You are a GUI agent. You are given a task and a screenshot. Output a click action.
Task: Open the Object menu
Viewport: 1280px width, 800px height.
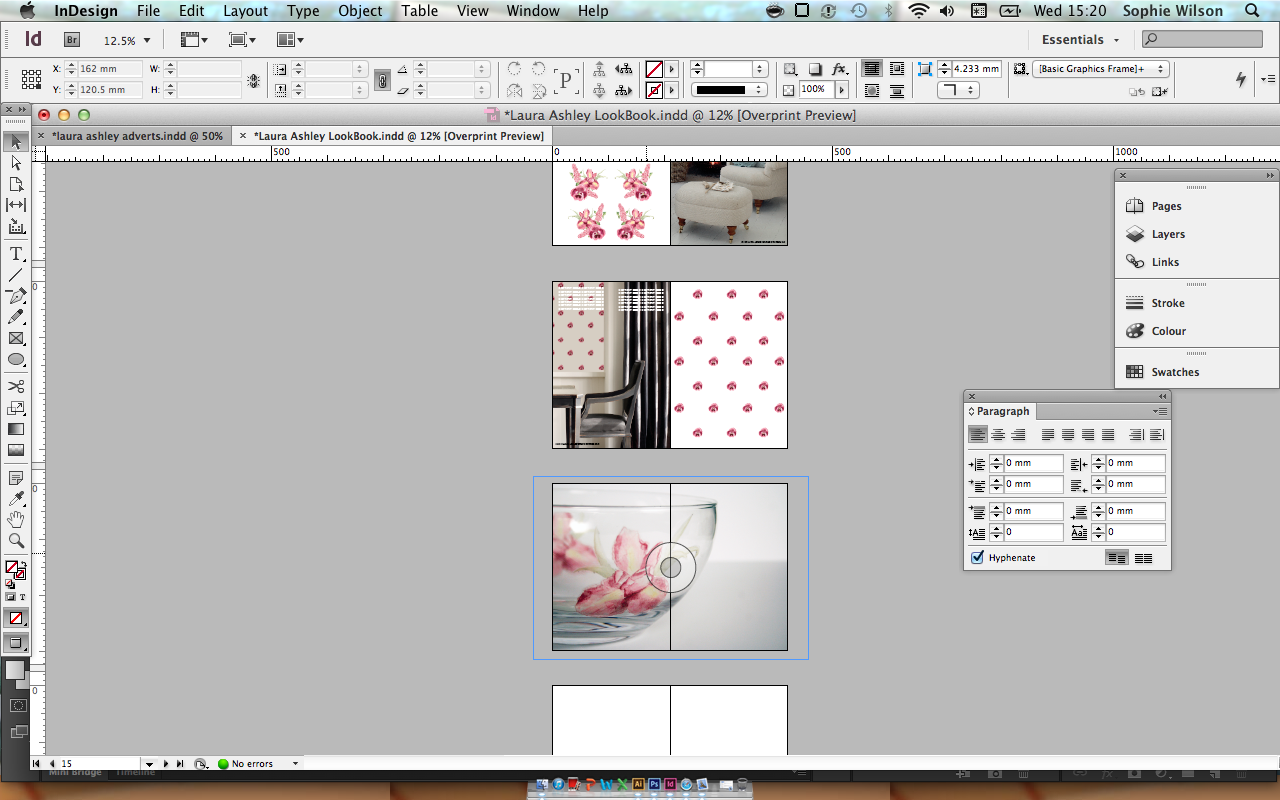pyautogui.click(x=360, y=11)
